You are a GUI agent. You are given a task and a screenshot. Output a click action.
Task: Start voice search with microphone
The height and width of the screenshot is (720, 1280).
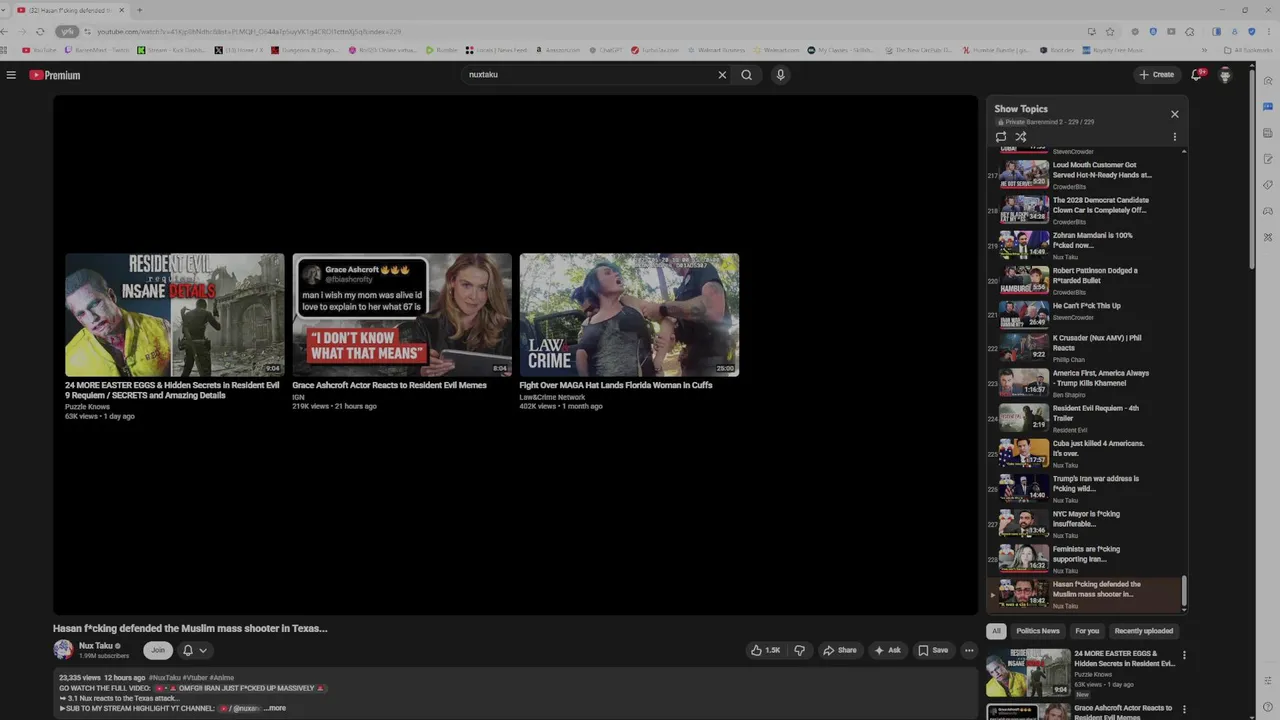[781, 75]
